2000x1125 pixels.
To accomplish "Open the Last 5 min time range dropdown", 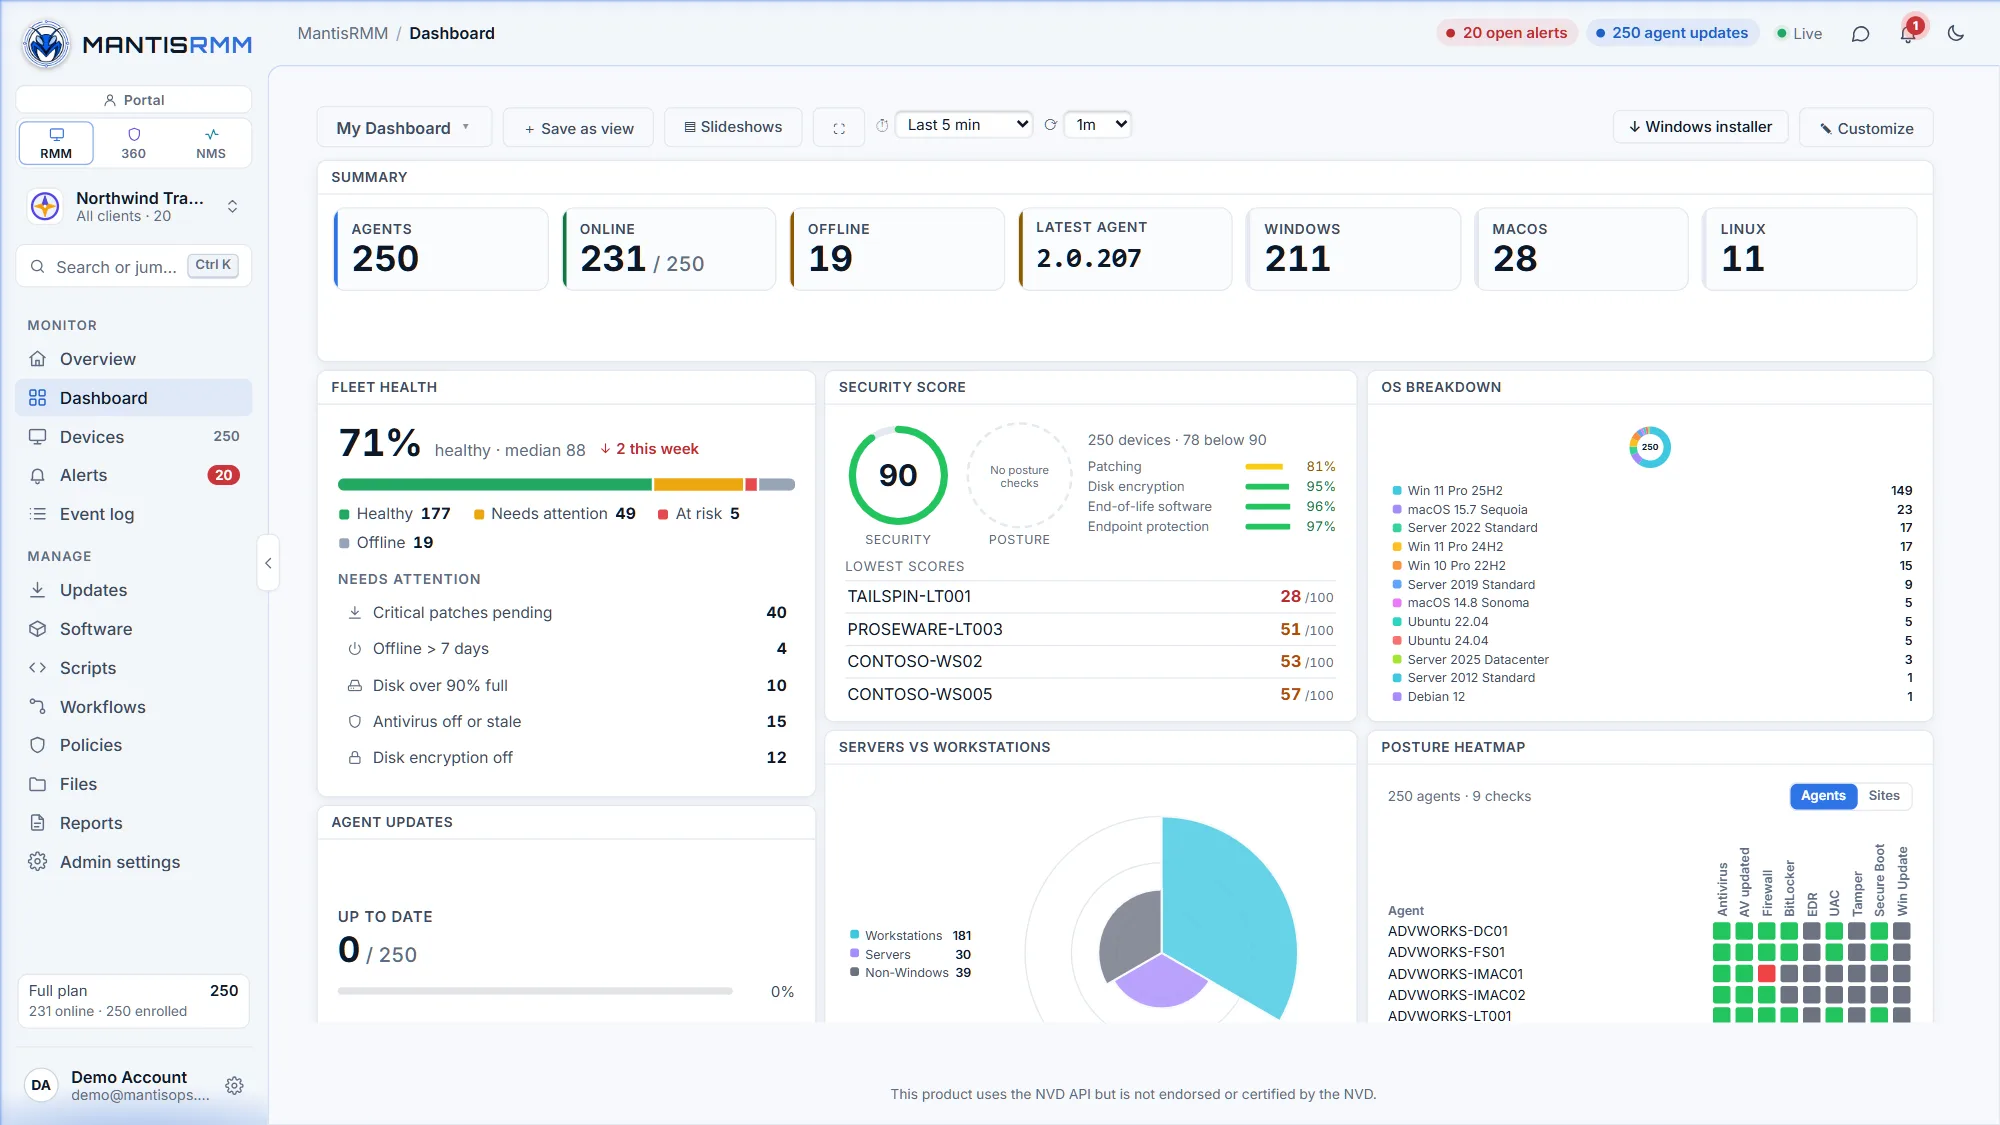I will 964,125.
